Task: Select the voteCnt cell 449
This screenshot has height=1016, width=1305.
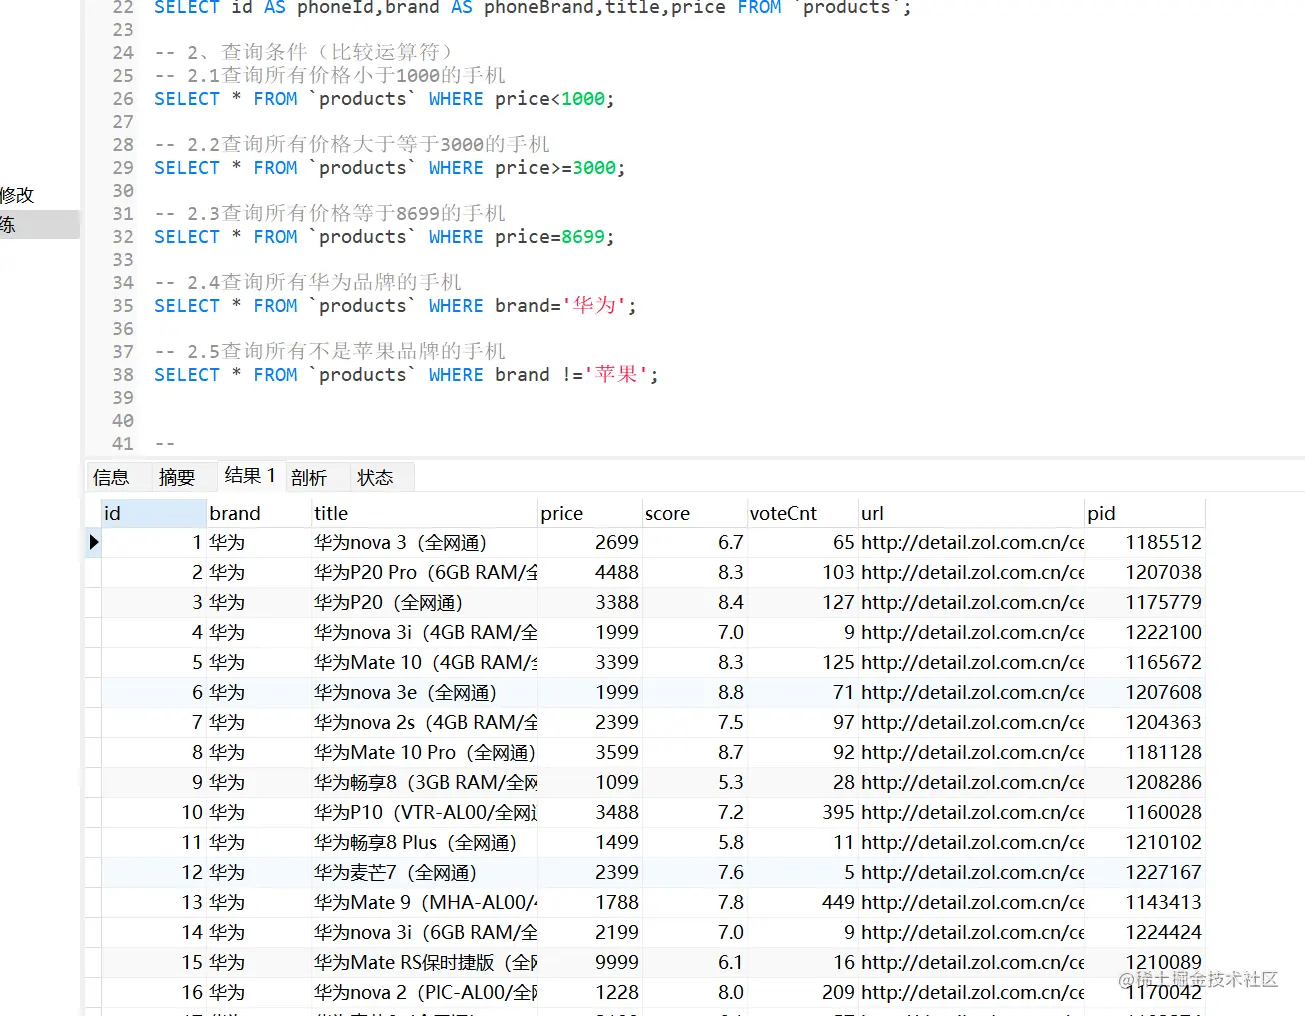Action: click(x=802, y=902)
